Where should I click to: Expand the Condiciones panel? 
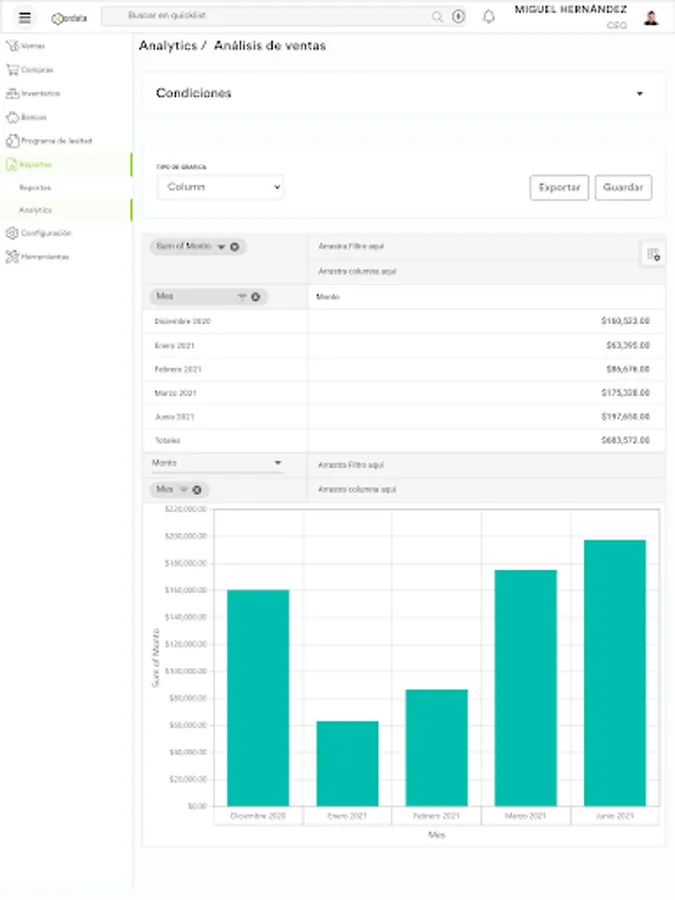pyautogui.click(x=639, y=94)
